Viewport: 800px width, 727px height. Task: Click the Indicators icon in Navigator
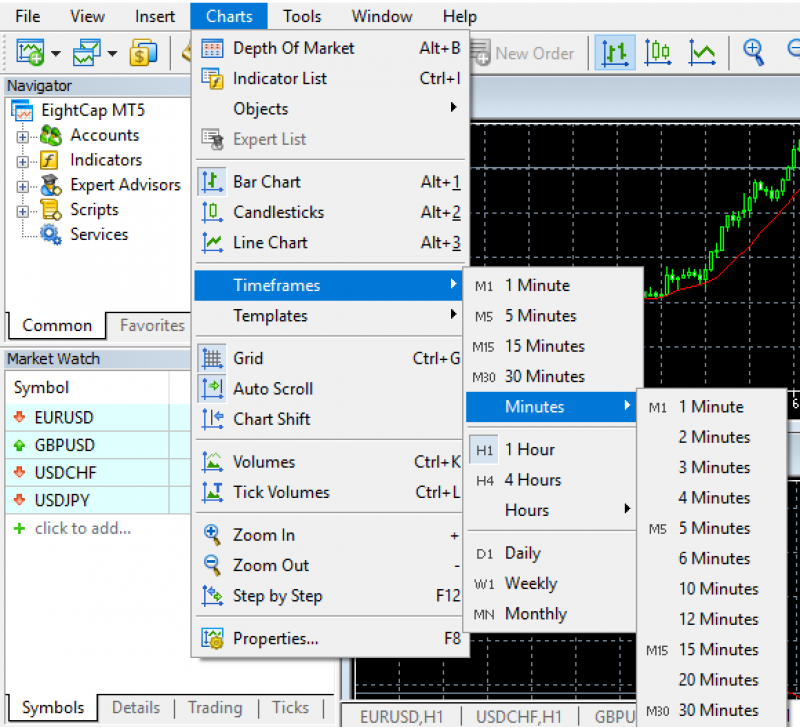click(x=49, y=160)
